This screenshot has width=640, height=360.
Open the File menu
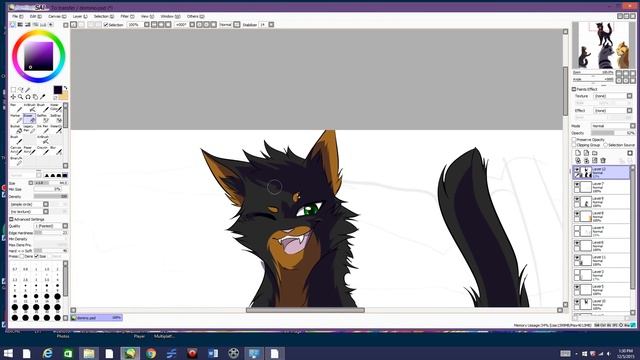click(x=18, y=16)
